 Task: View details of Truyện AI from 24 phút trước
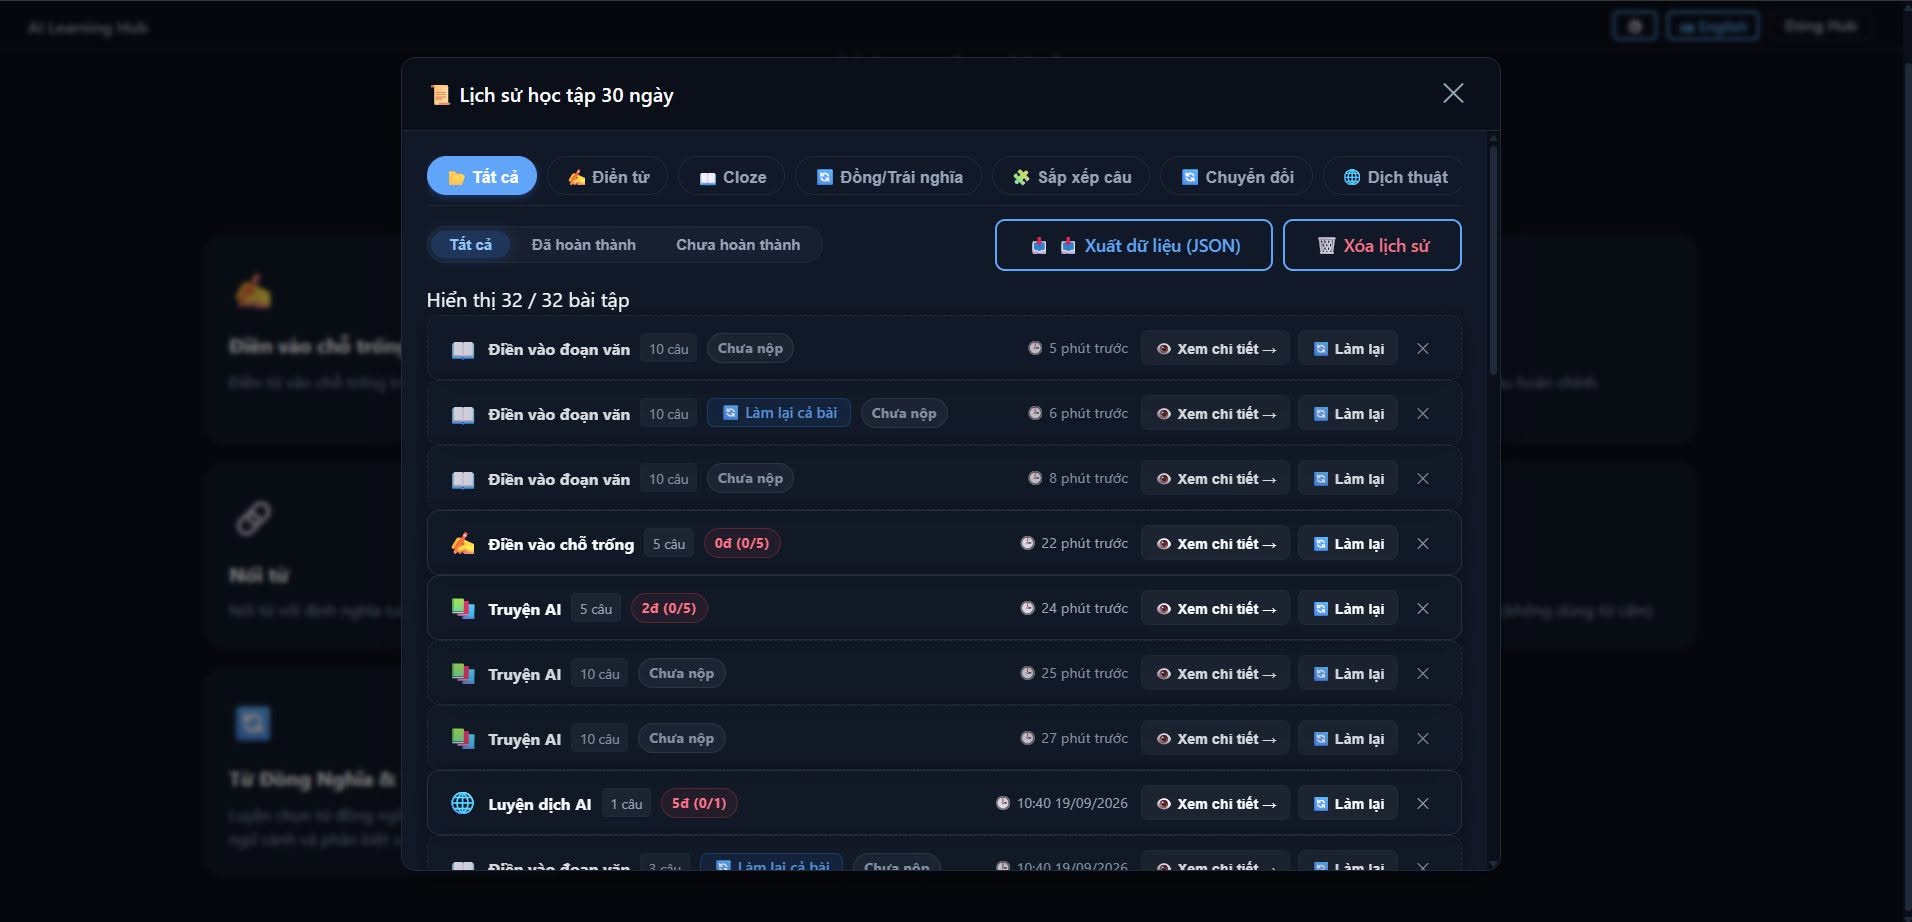coord(1215,608)
